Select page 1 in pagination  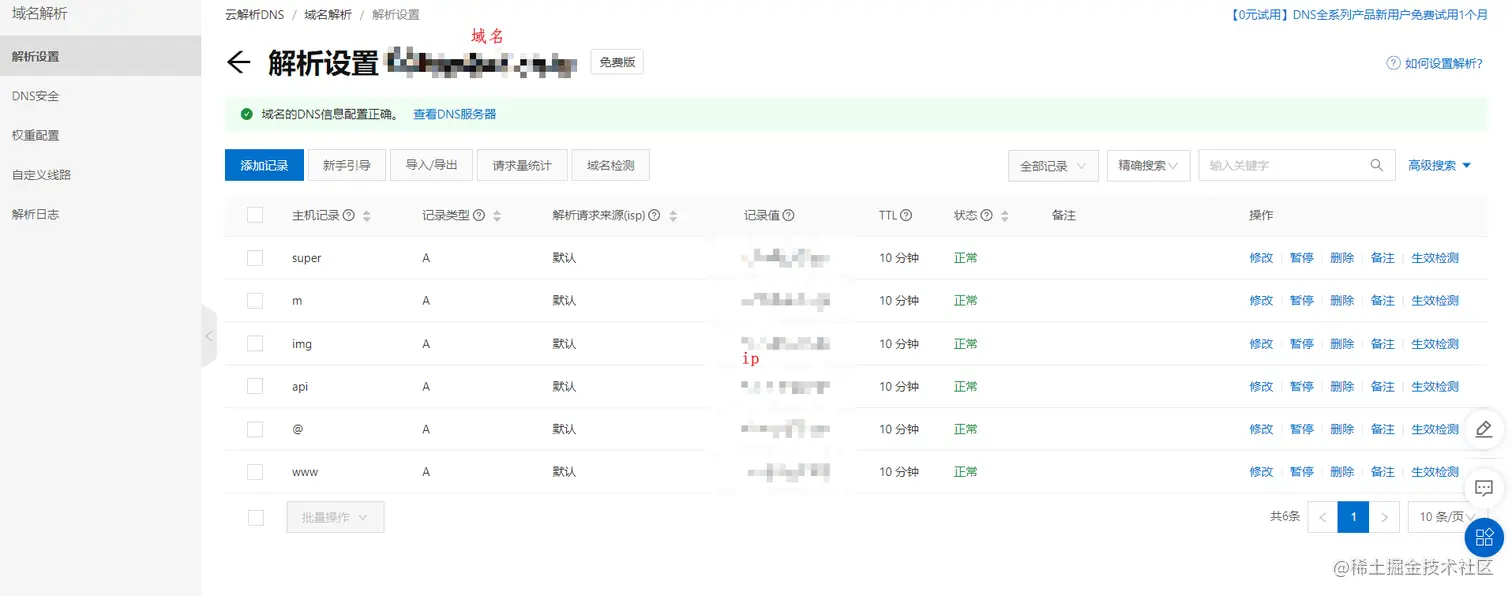(x=1353, y=517)
